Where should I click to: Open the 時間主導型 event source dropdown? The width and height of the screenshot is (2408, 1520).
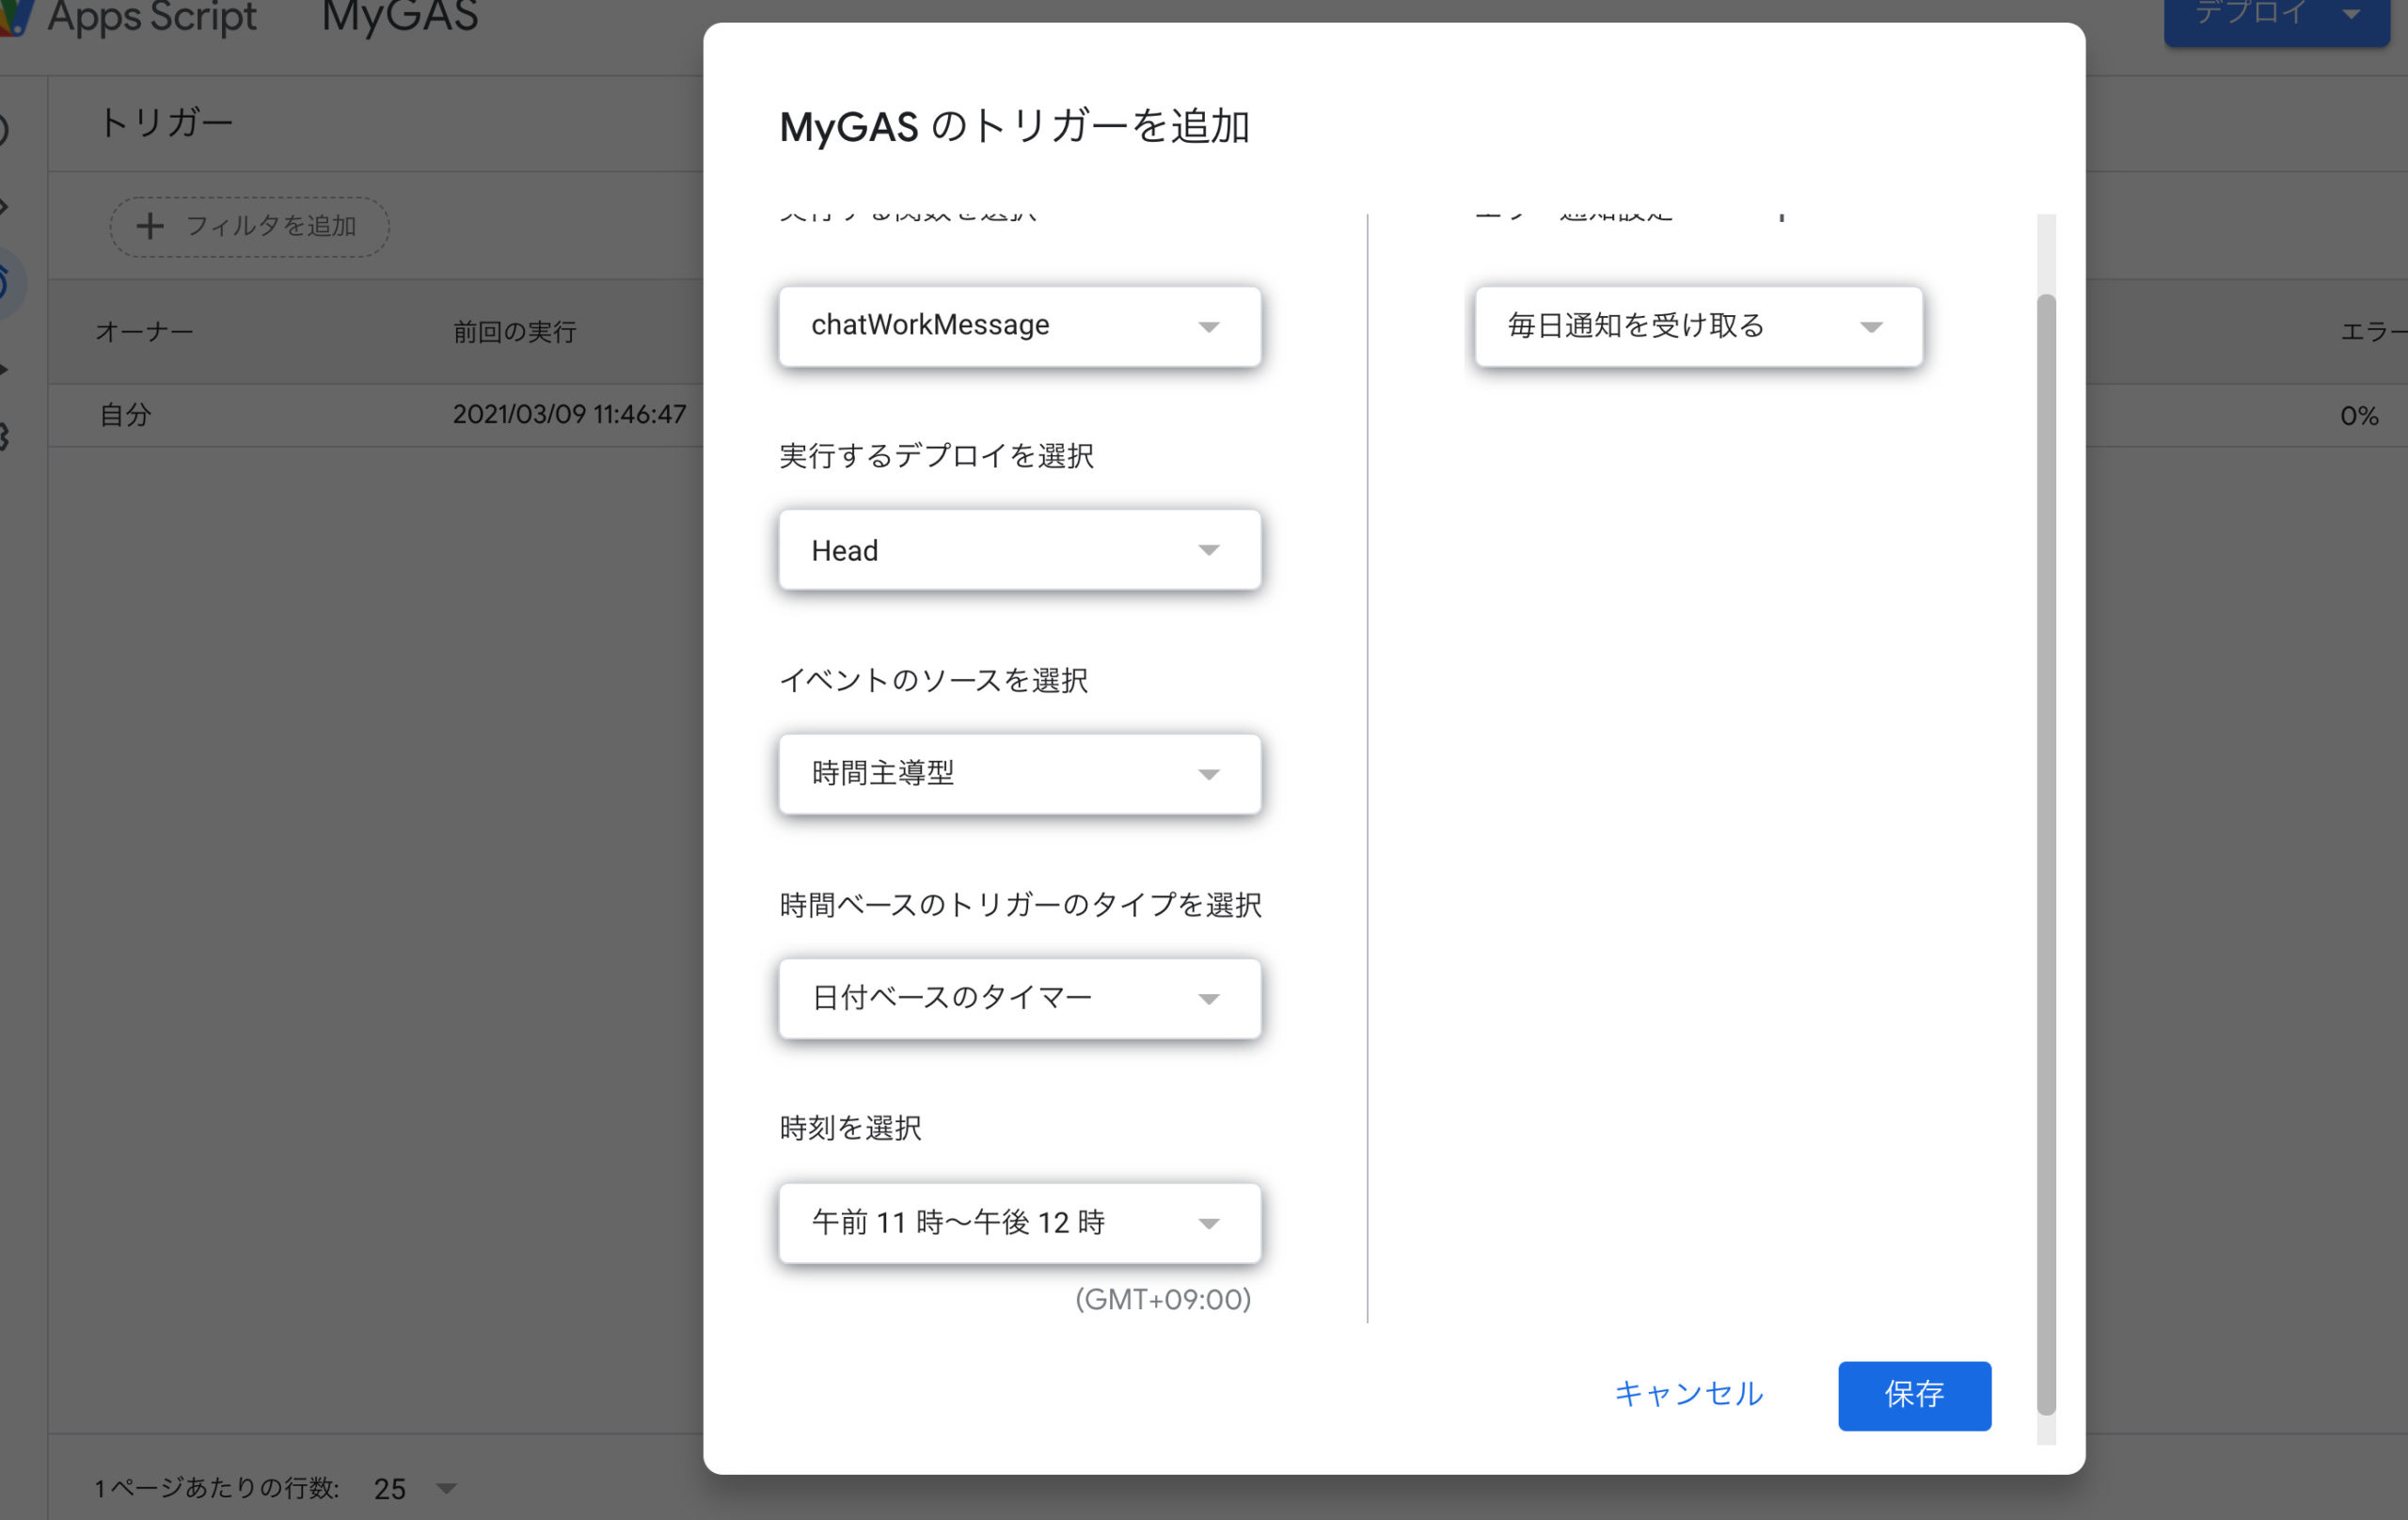[1019, 774]
